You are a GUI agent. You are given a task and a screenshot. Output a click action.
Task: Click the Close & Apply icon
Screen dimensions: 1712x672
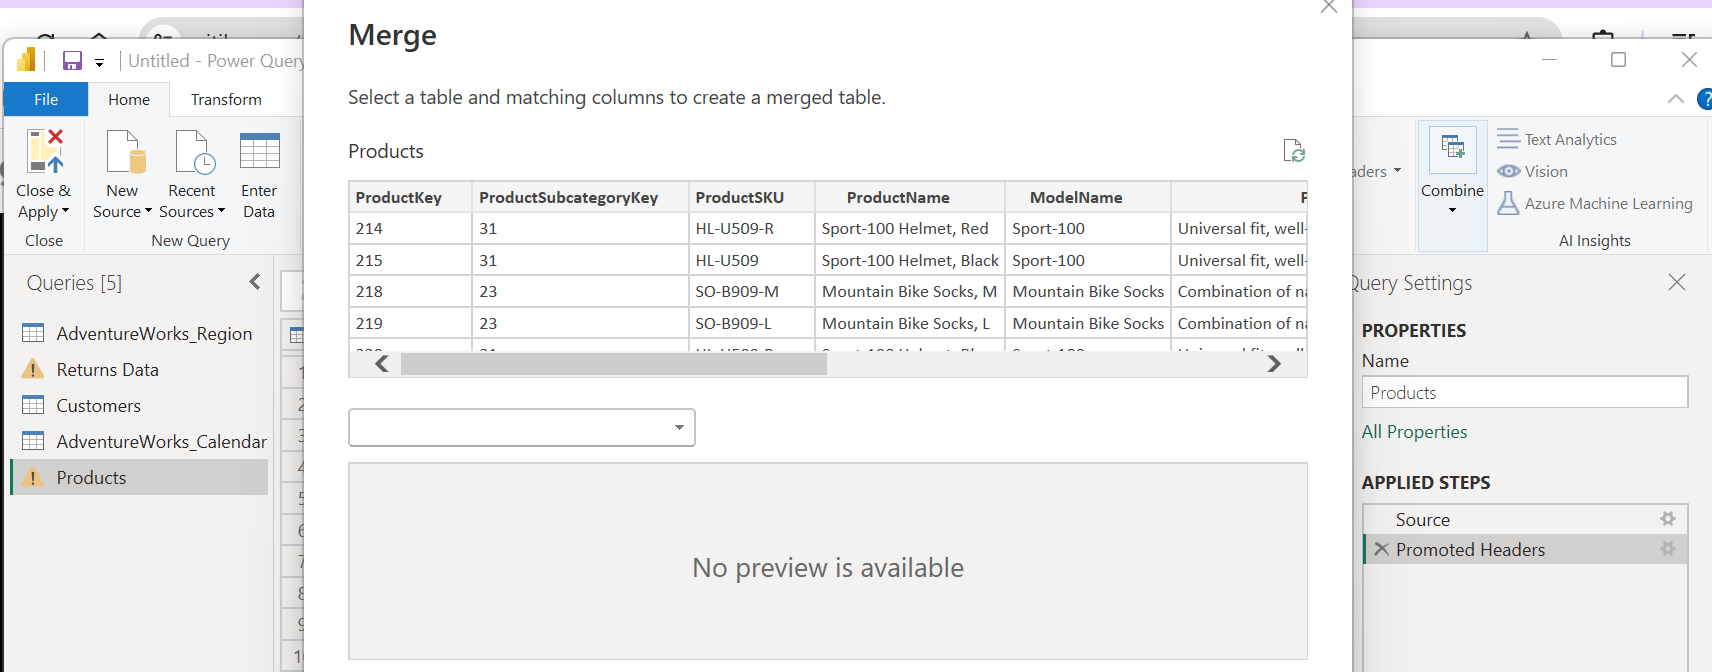click(45, 151)
